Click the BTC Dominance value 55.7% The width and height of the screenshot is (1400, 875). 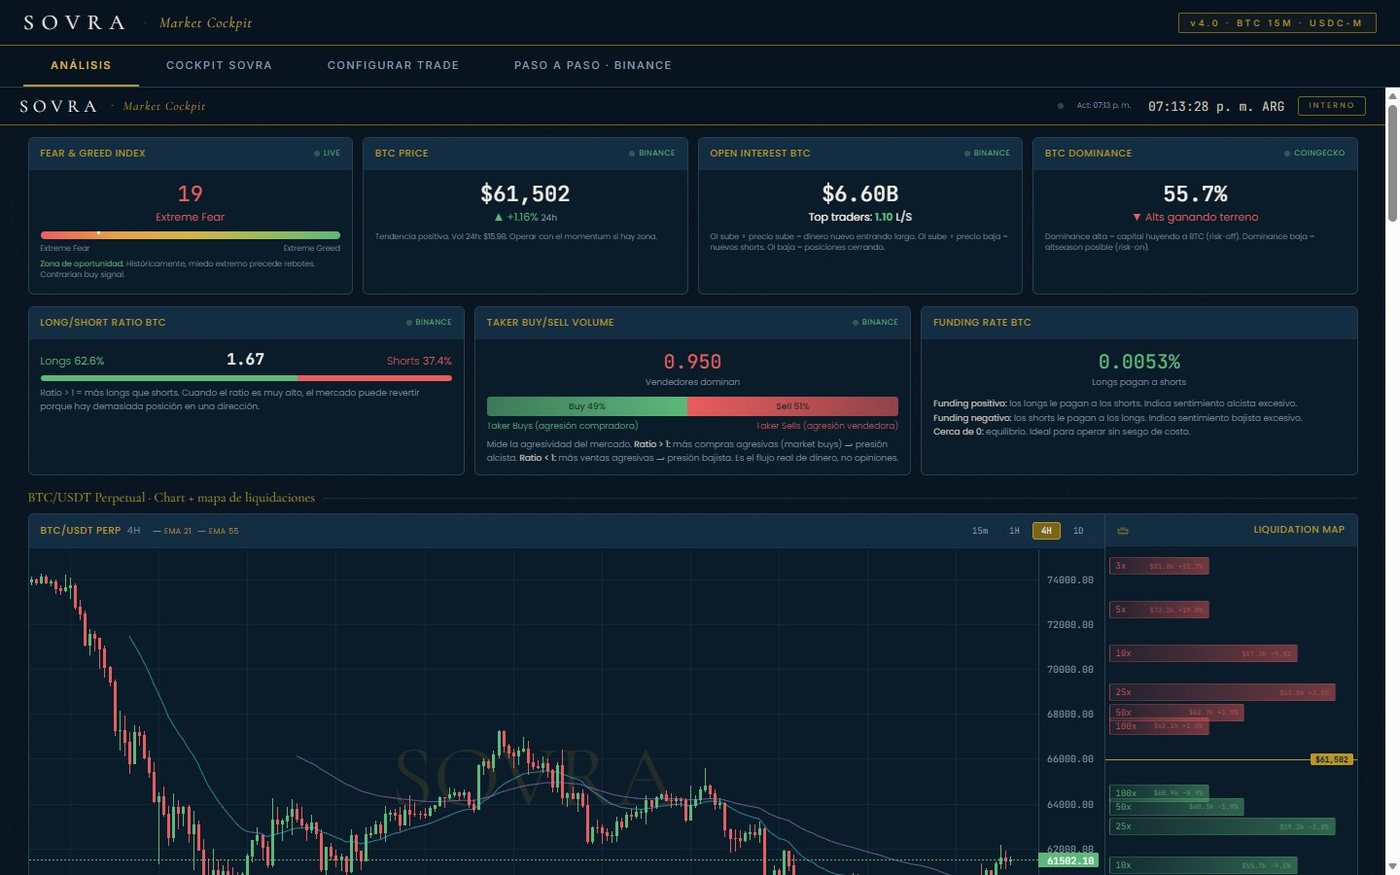click(1195, 194)
